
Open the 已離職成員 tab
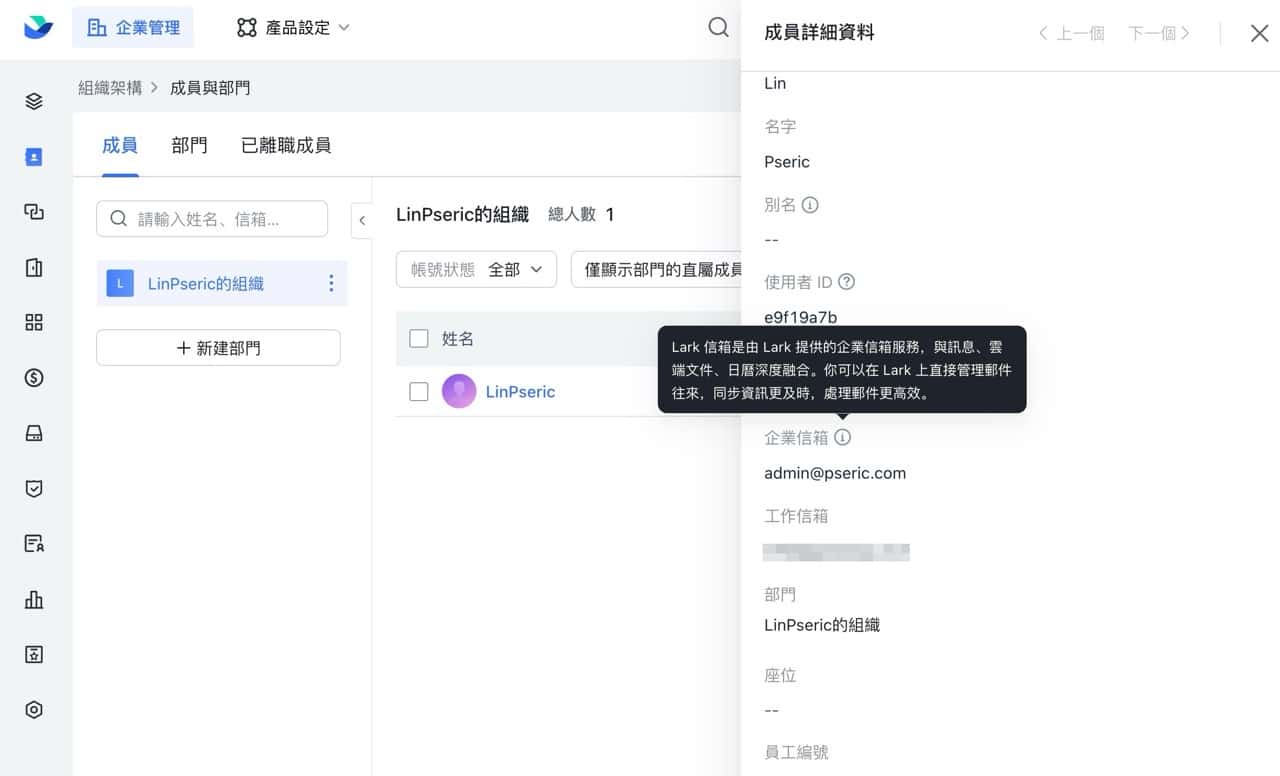pos(286,146)
